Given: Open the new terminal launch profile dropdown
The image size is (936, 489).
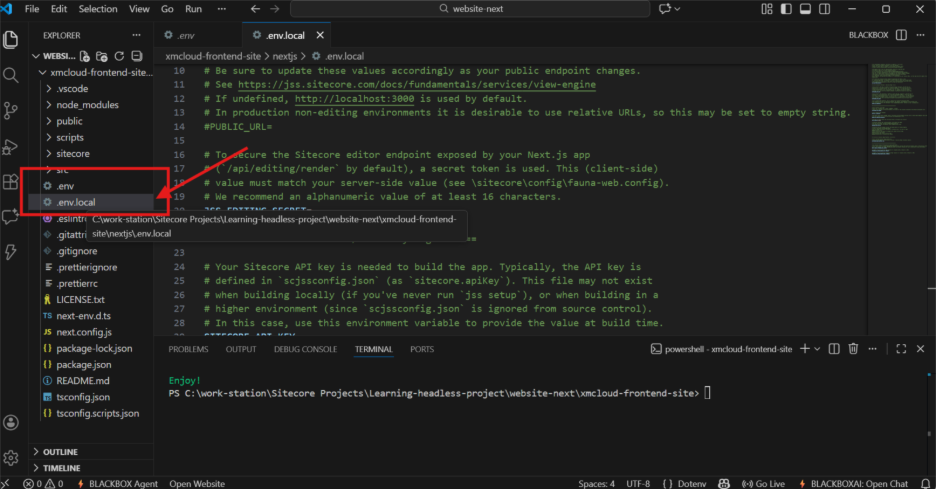Looking at the screenshot, I should (x=819, y=349).
